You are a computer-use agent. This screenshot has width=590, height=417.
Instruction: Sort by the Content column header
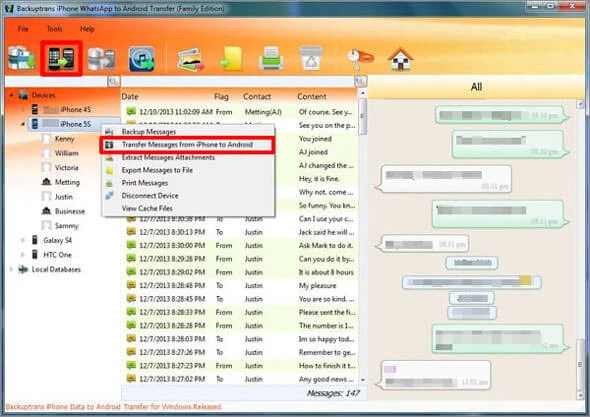pyautogui.click(x=312, y=97)
